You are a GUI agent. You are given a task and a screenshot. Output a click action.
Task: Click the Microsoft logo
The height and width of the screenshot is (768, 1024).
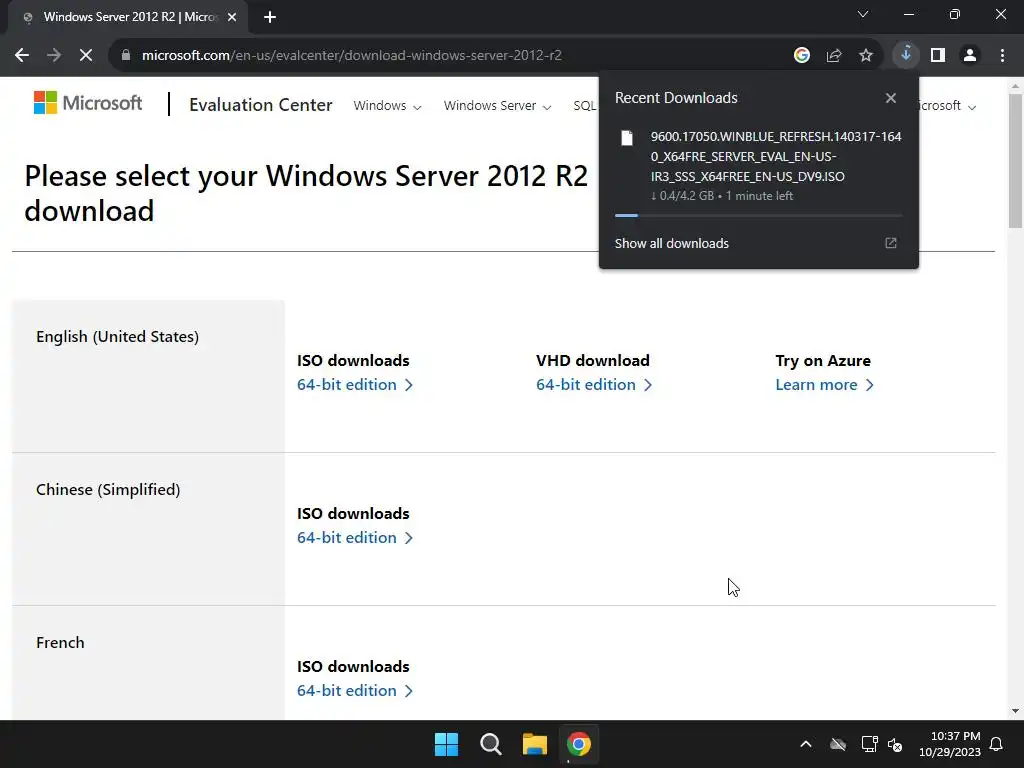coord(88,103)
